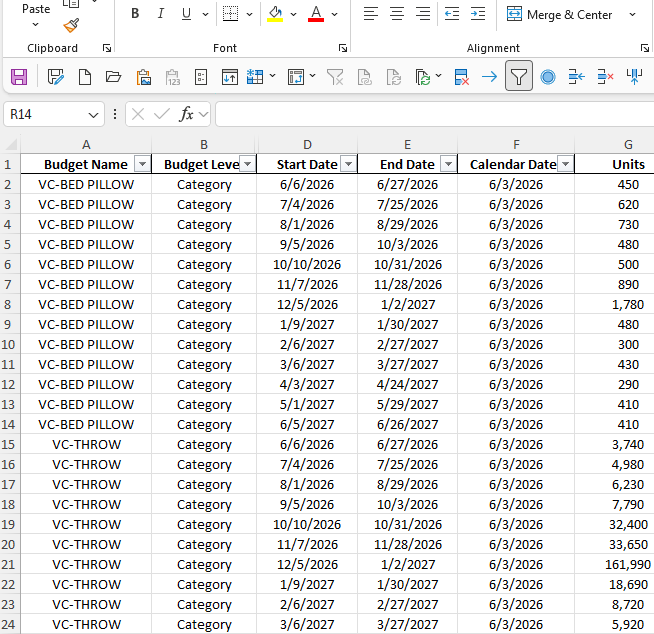The image size is (654, 634).
Task: Open the Font settings dialog launcher
Action: click(343, 48)
